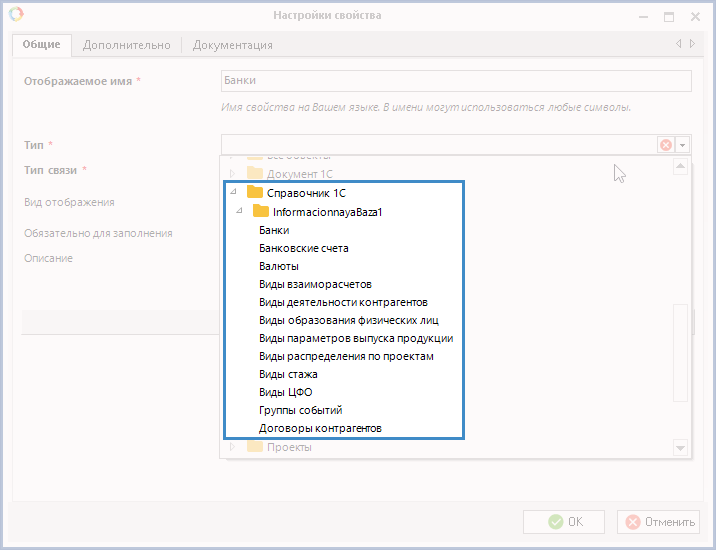This screenshot has height=550, width=716.
Task: Select Виды ЦФО item
Action: point(285,392)
